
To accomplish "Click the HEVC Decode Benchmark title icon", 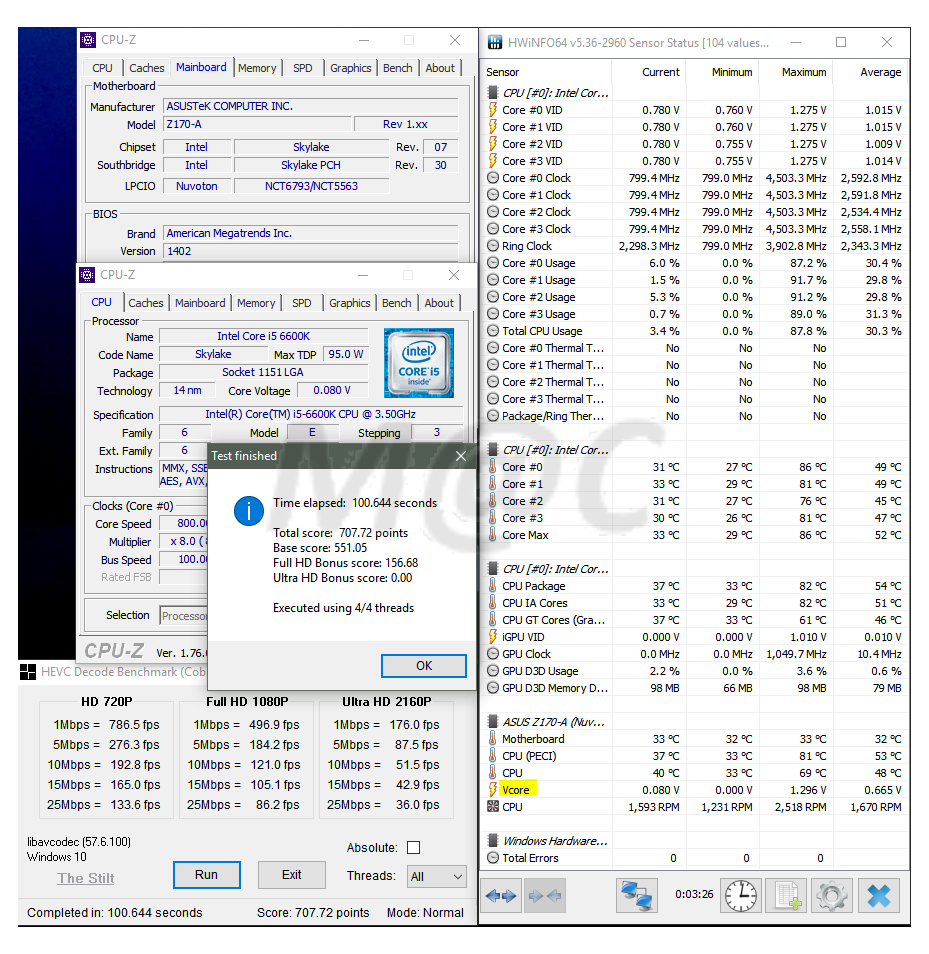I will [27, 672].
